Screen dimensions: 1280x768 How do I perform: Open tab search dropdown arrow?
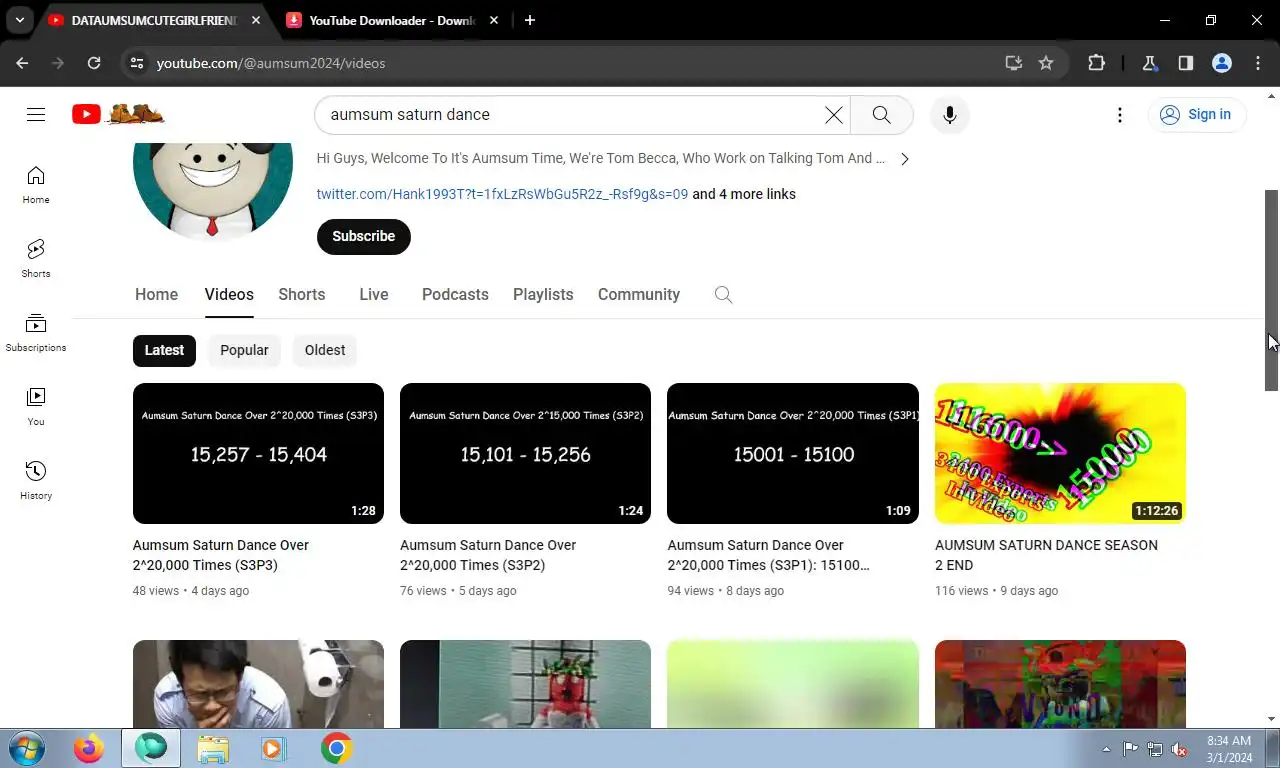19,20
